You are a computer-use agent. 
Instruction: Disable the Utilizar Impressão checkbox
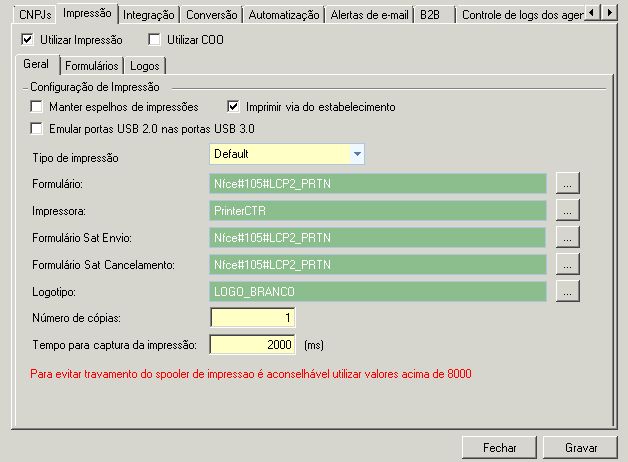click(27, 40)
